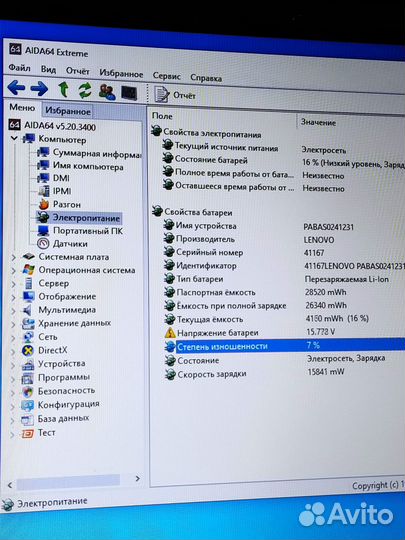Click the Отображение monitor icon
The height and width of the screenshot is (540, 405).
[29, 296]
